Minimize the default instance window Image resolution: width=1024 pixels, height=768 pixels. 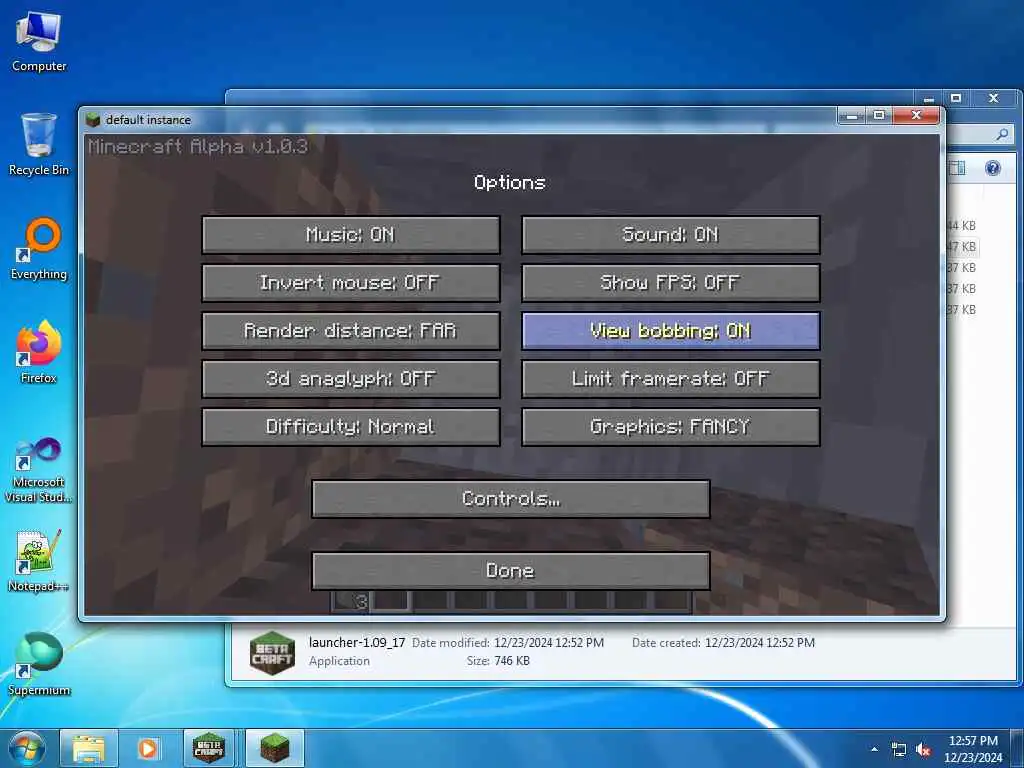coord(852,116)
